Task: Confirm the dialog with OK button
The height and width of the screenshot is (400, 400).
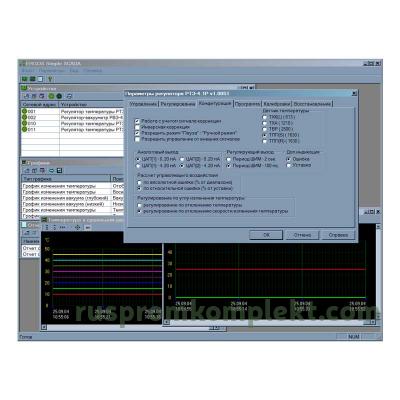Action: 266,235
